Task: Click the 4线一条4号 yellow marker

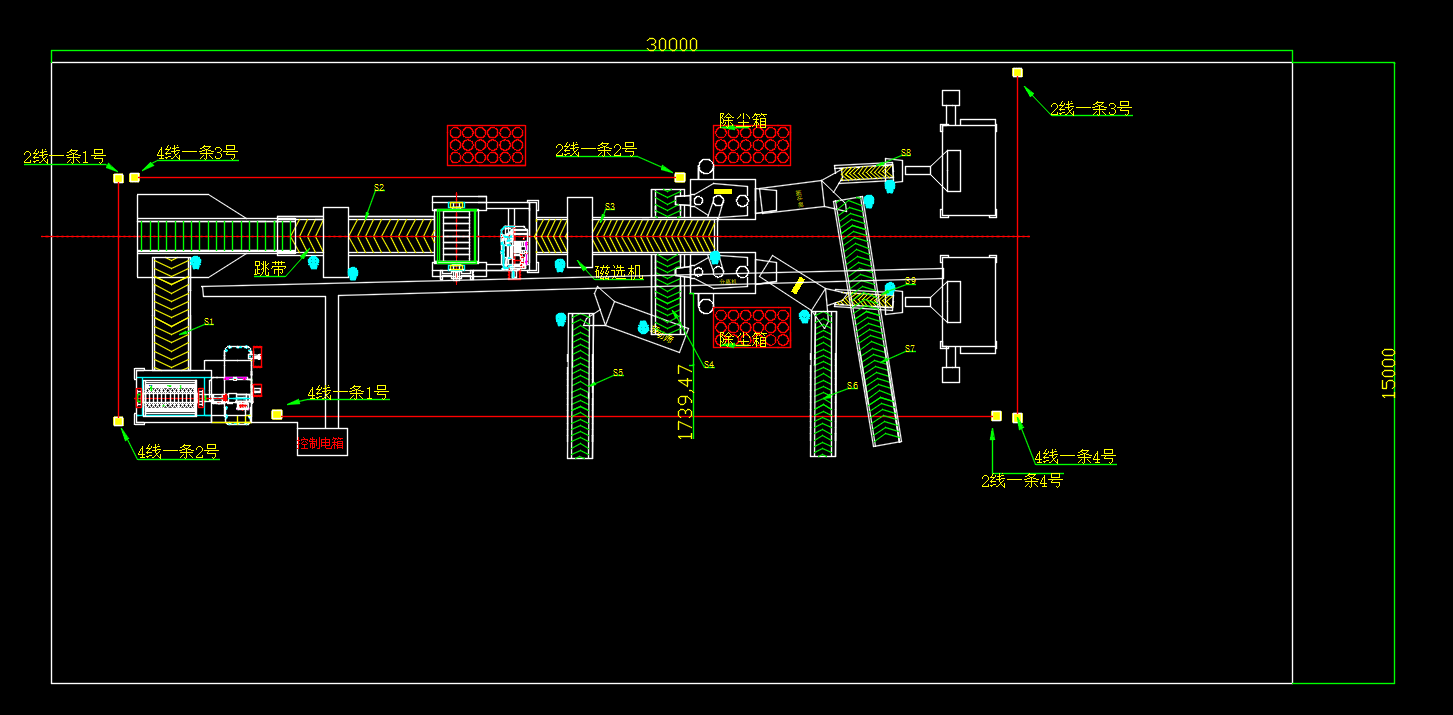Action: [x=1017, y=417]
